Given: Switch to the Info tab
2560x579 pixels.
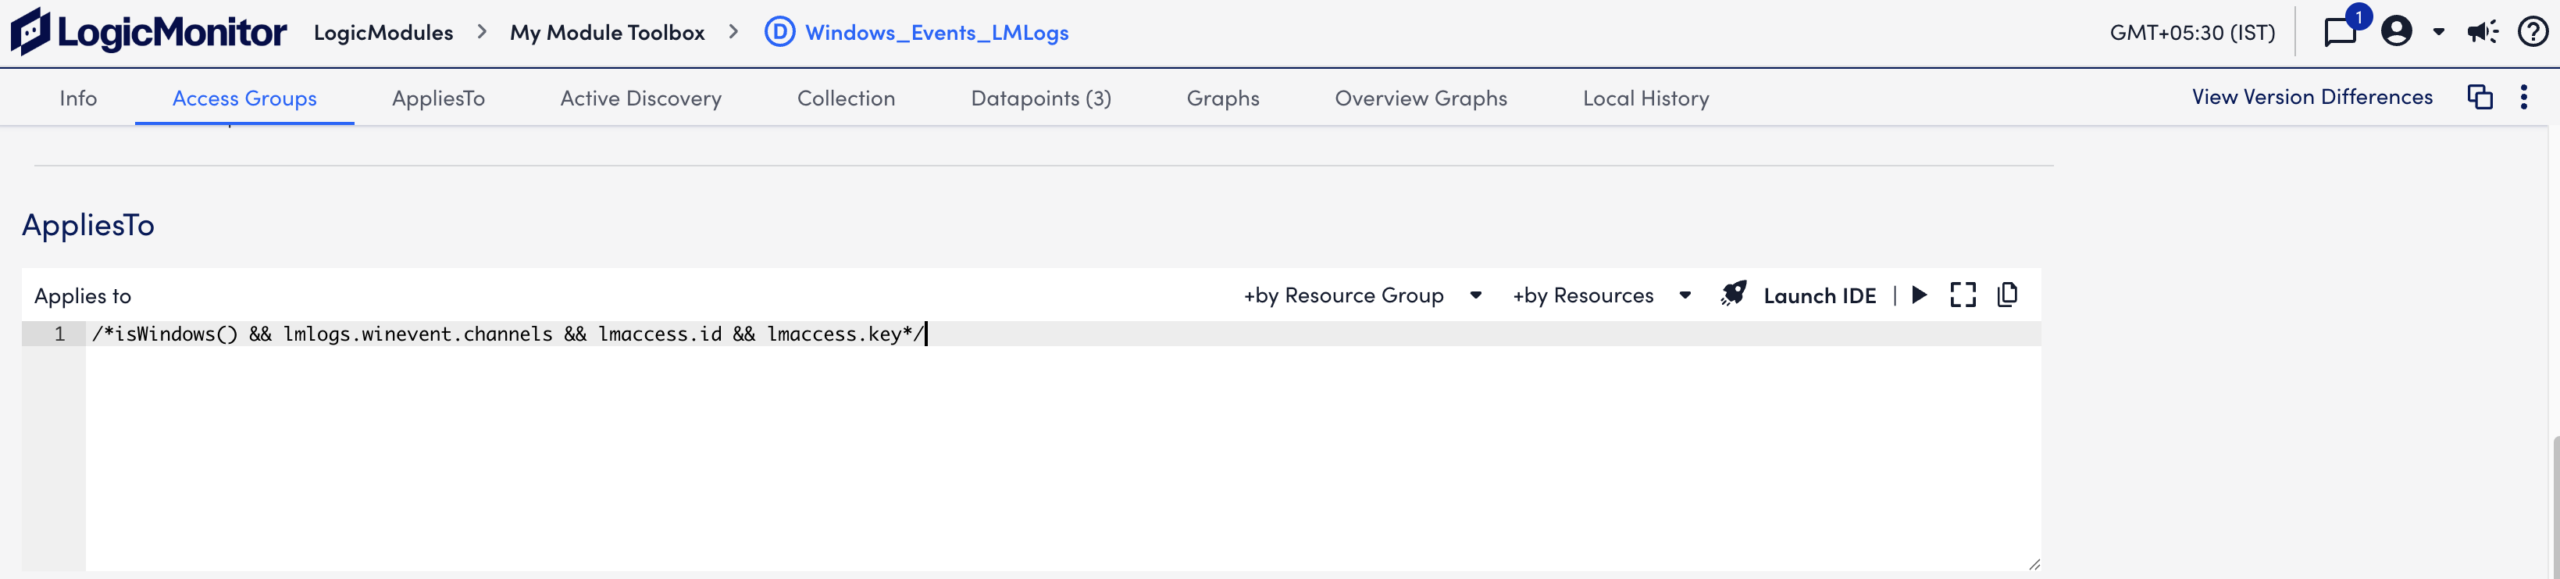Looking at the screenshot, I should pos(78,98).
